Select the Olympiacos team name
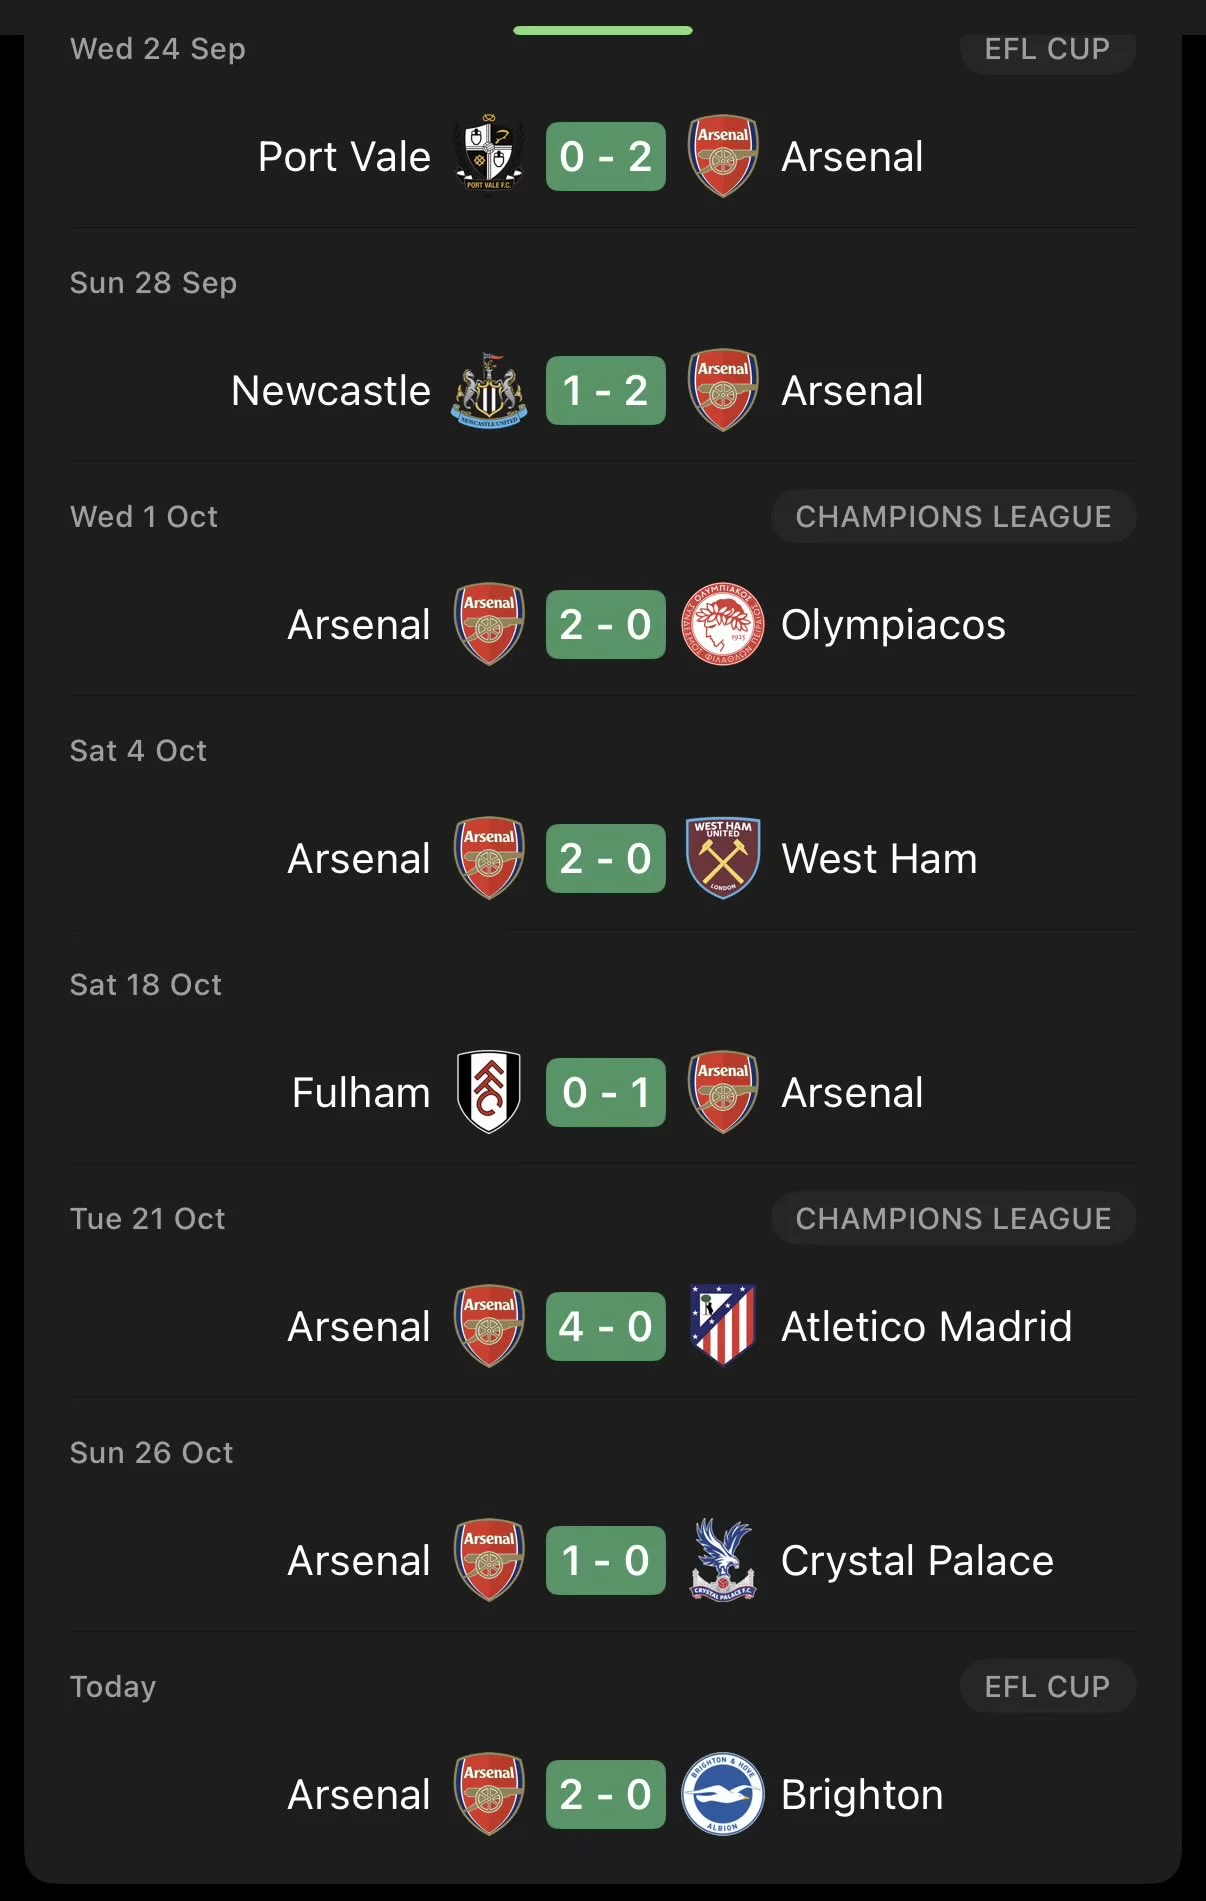 (x=893, y=625)
